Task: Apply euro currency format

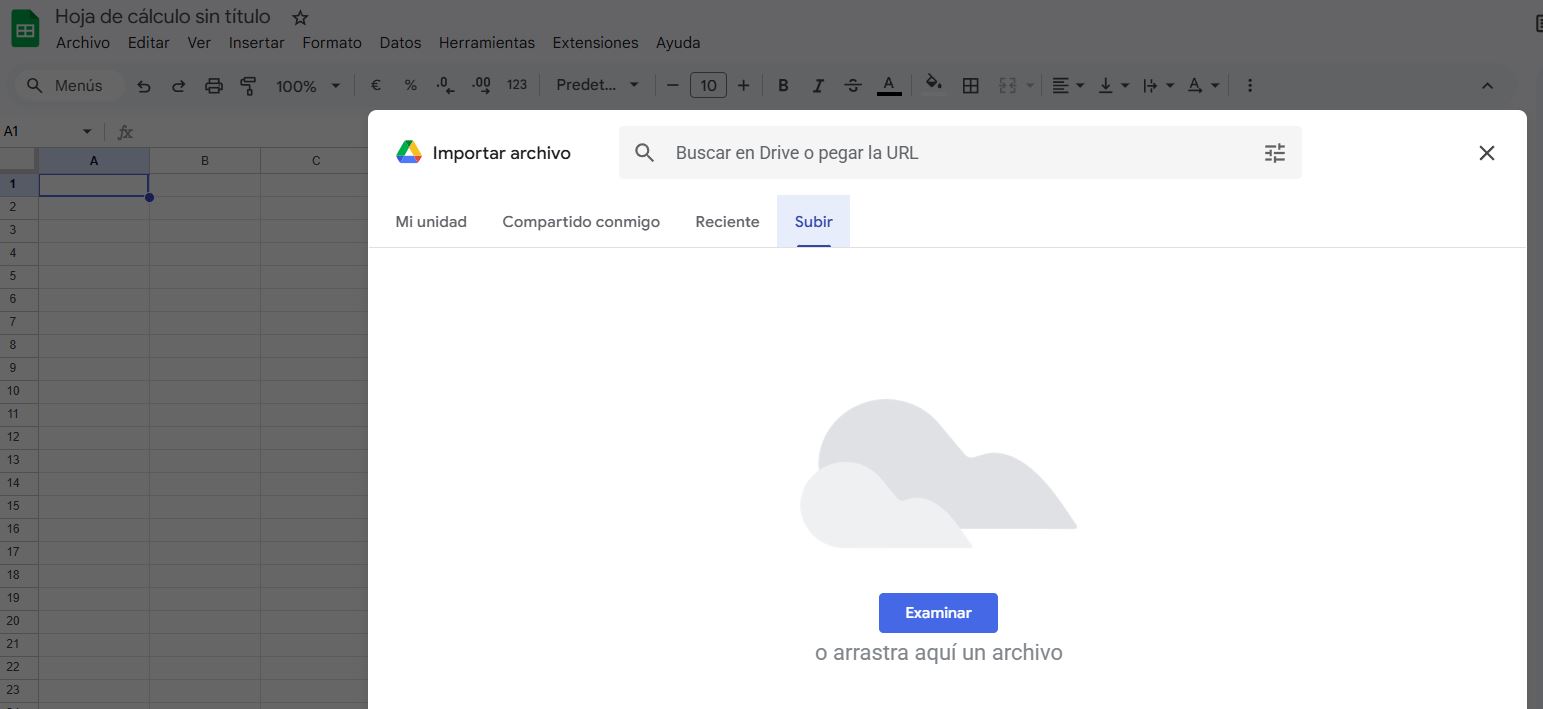Action: click(376, 86)
